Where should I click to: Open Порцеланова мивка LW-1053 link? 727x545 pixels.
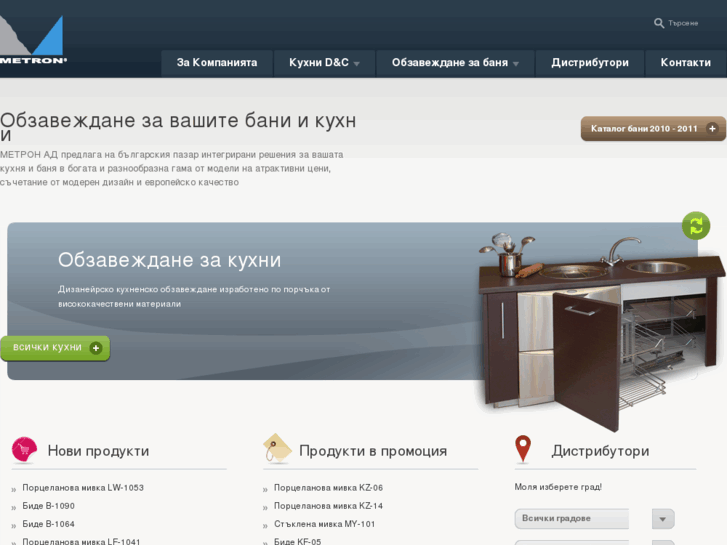(83, 487)
